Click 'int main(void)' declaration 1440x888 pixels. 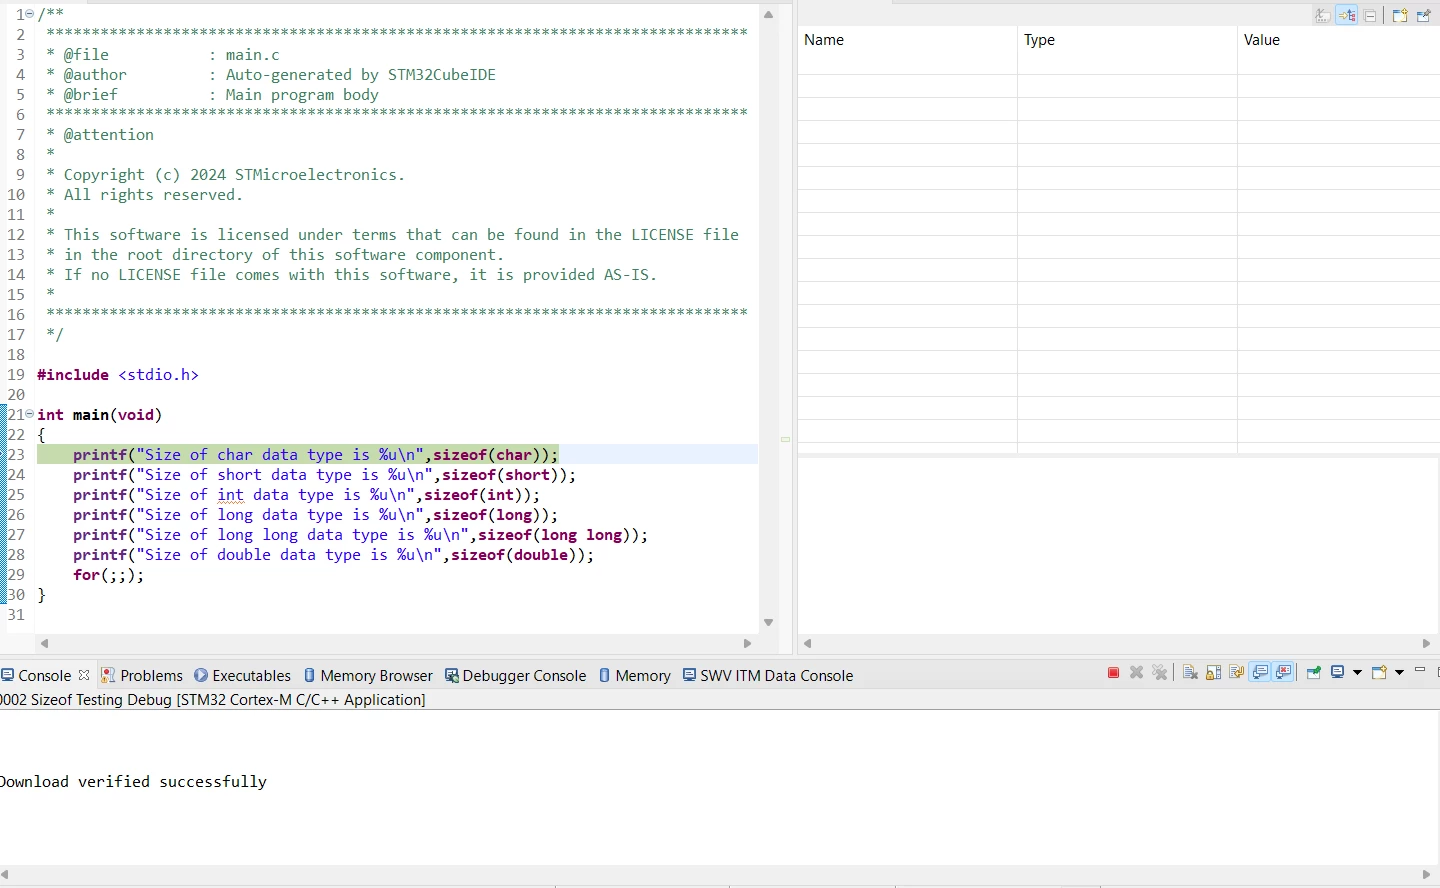pyautogui.click(x=99, y=415)
